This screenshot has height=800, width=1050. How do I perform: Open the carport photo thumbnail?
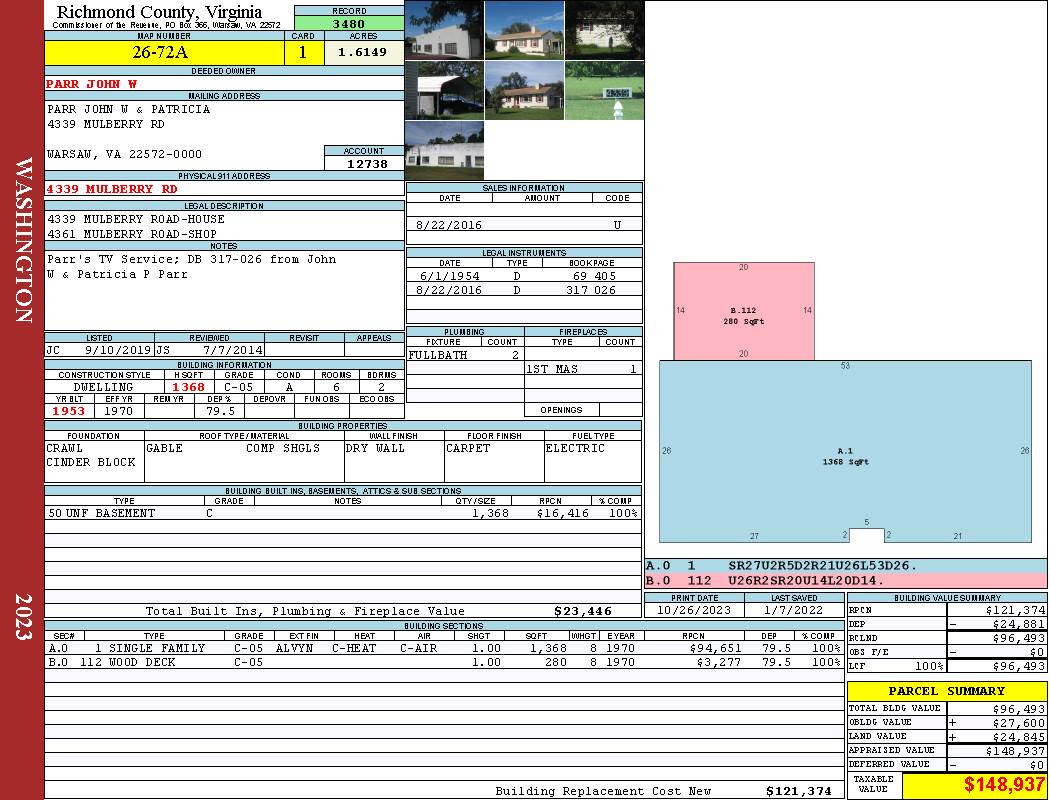pos(444,90)
